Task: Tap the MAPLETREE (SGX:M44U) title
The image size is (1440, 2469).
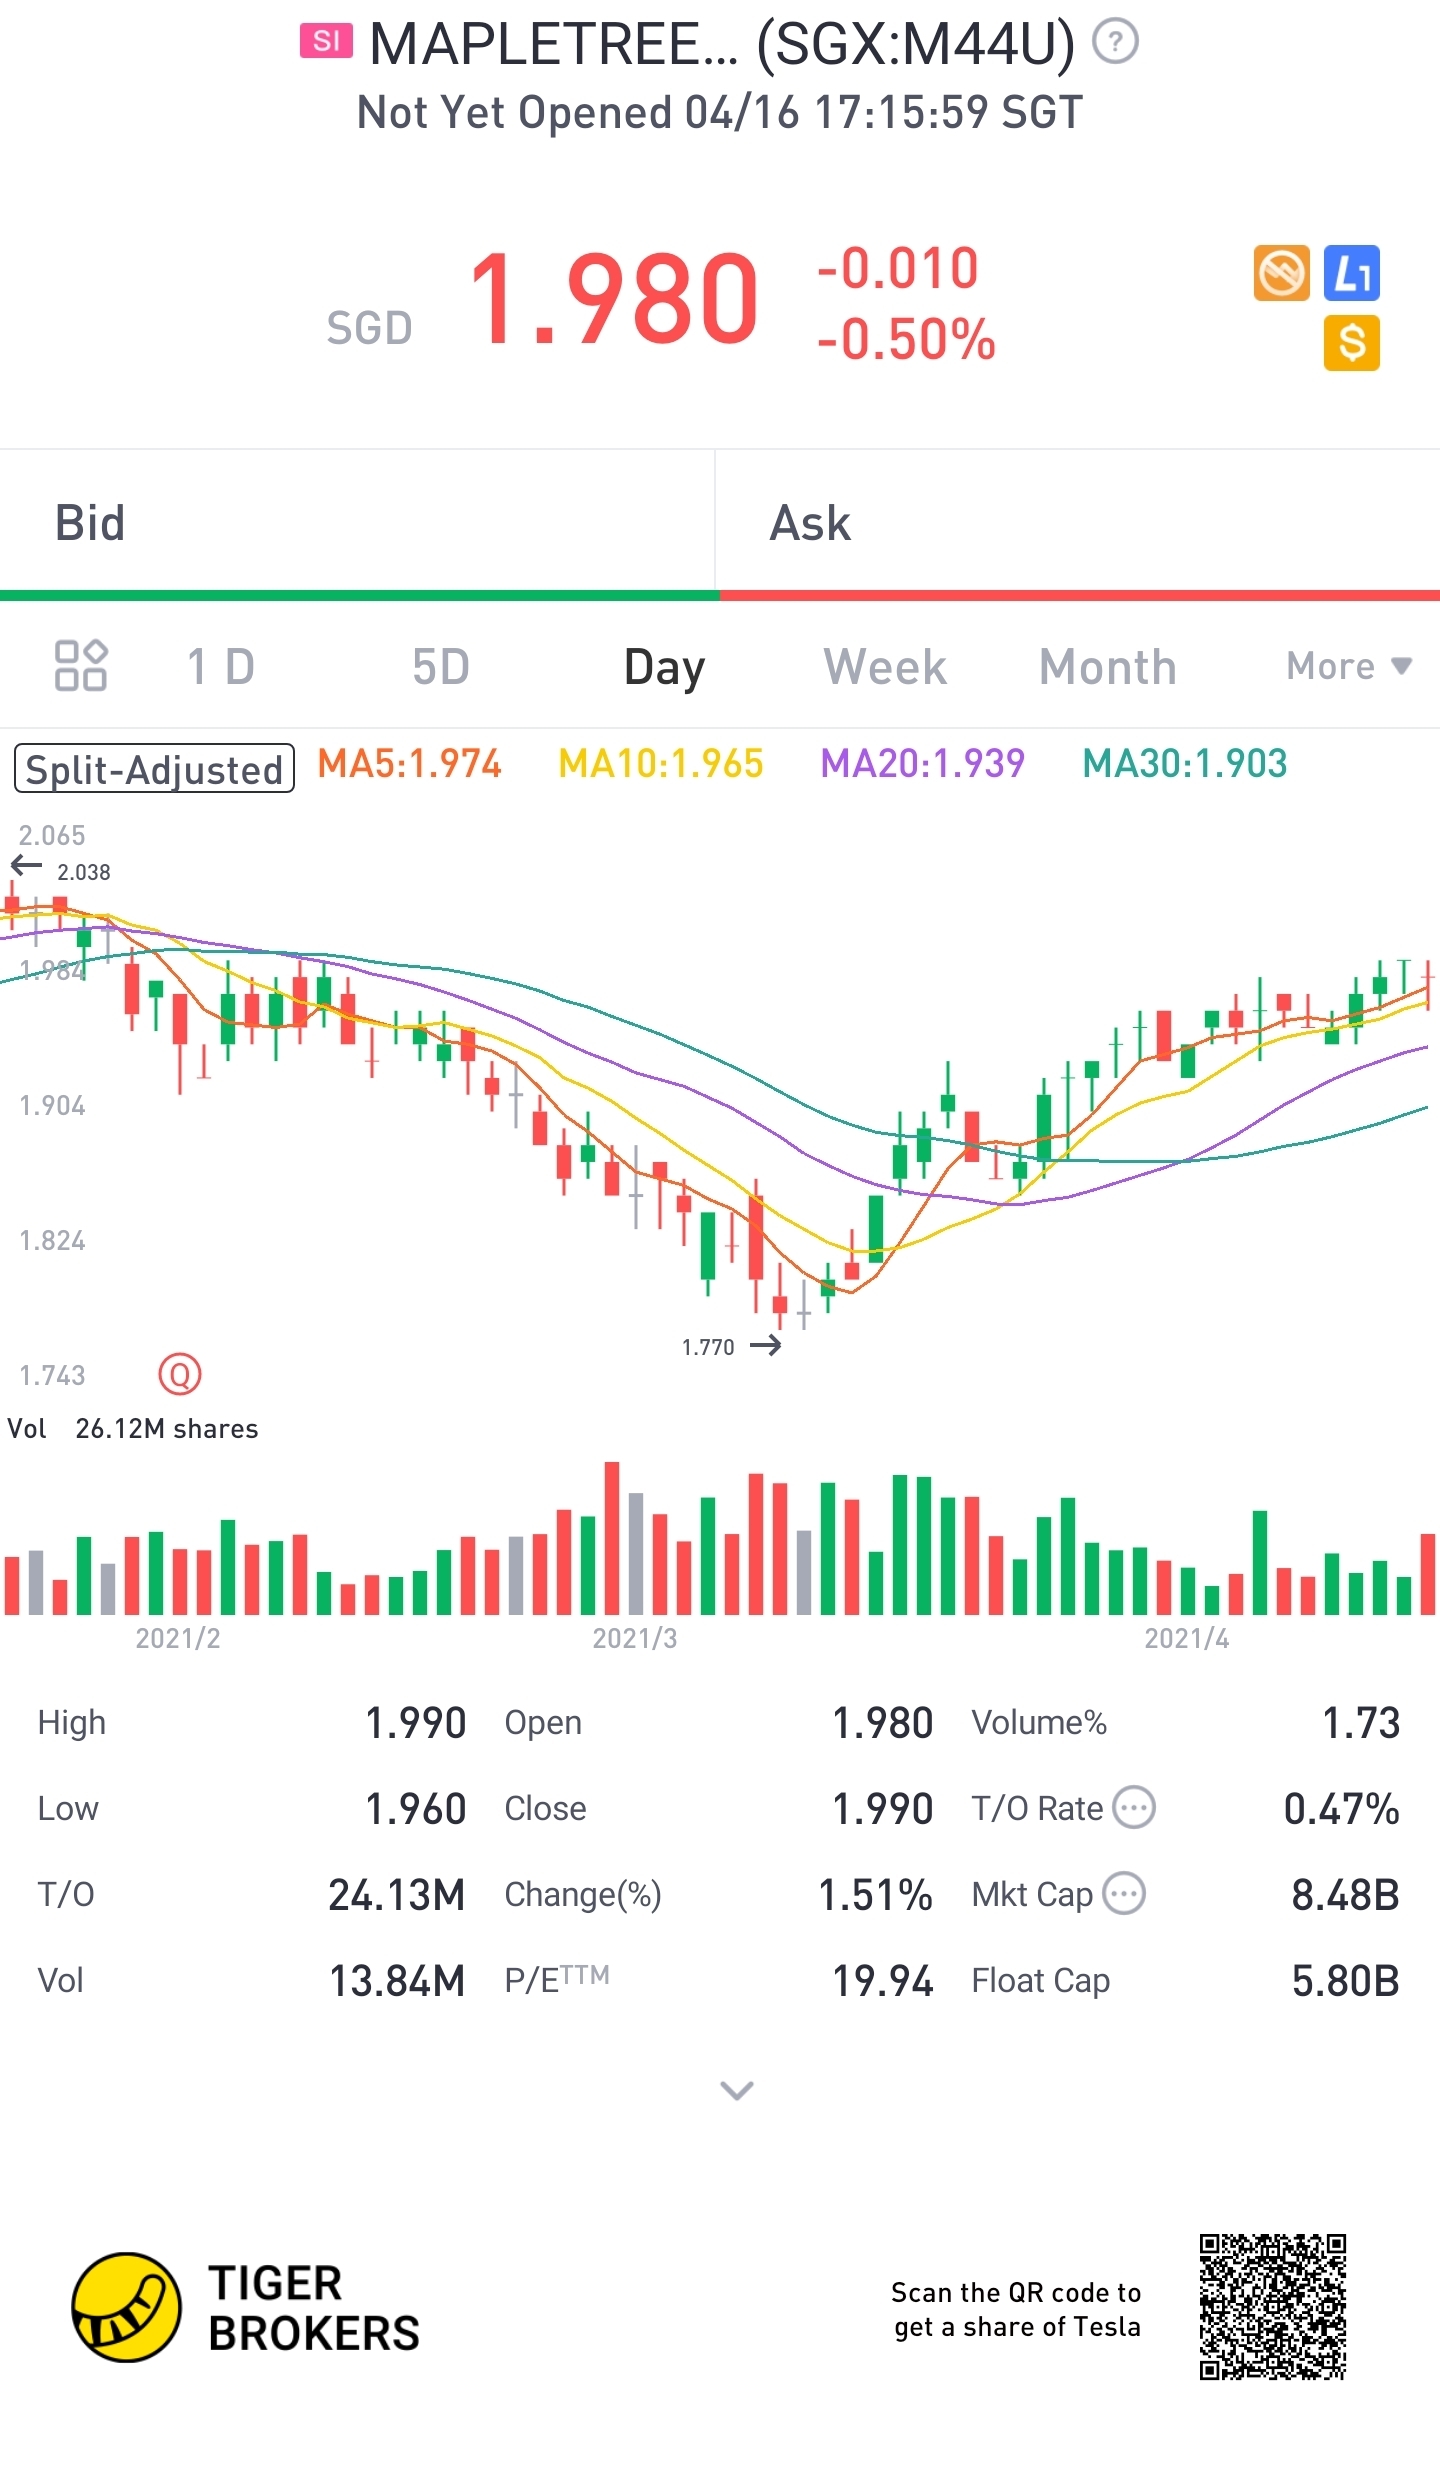Action: point(722,45)
